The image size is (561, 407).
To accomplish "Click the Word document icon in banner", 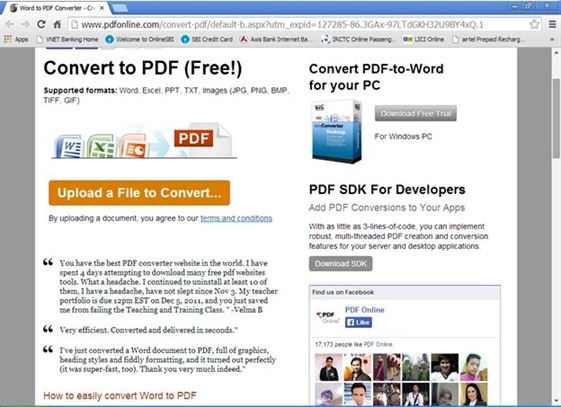I will coord(69,146).
